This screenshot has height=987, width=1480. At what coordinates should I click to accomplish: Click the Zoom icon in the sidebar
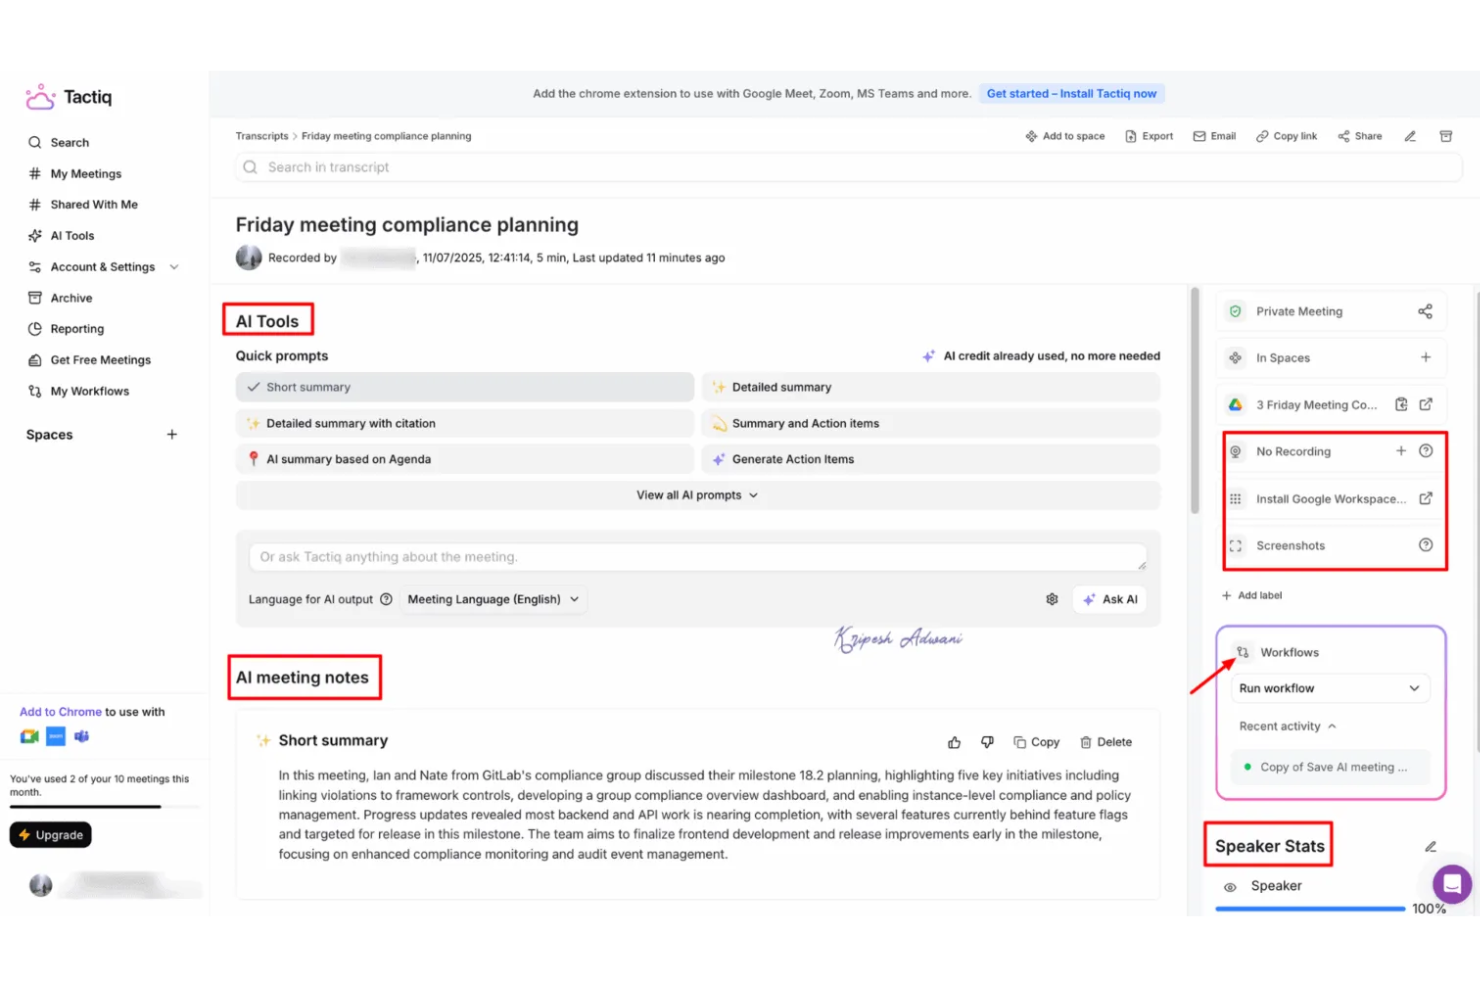[x=56, y=737]
